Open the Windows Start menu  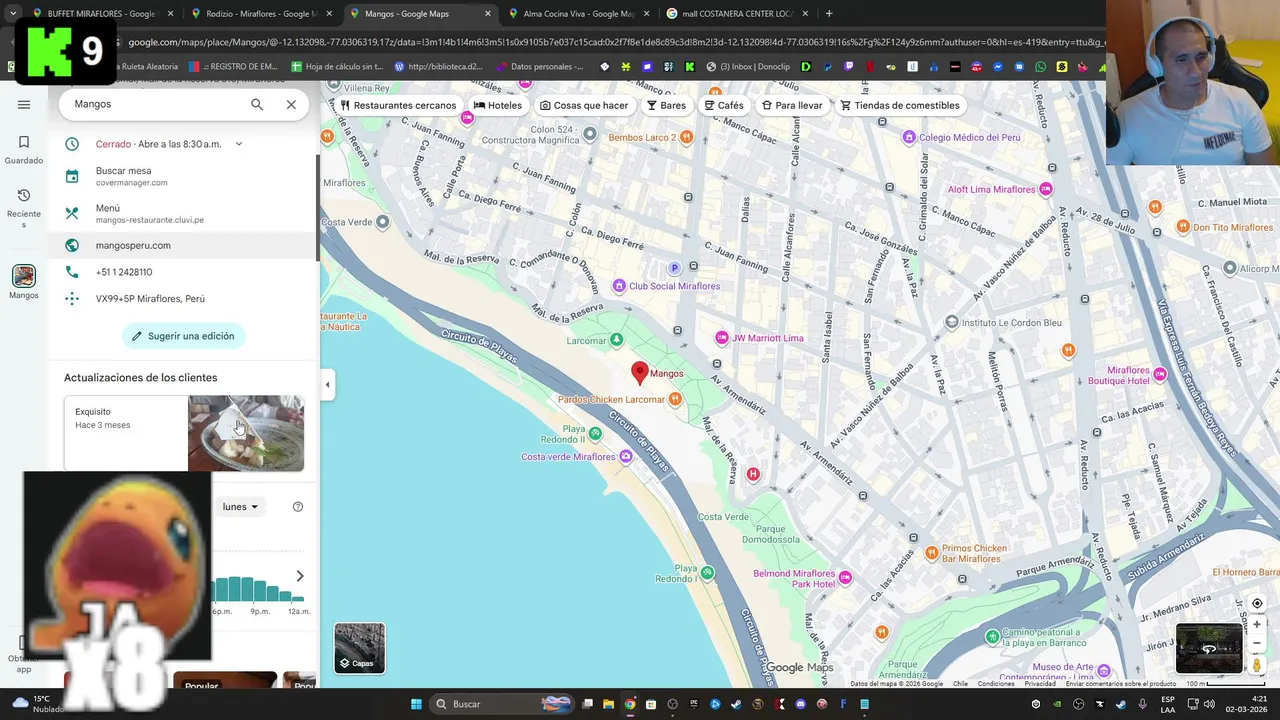(416, 704)
